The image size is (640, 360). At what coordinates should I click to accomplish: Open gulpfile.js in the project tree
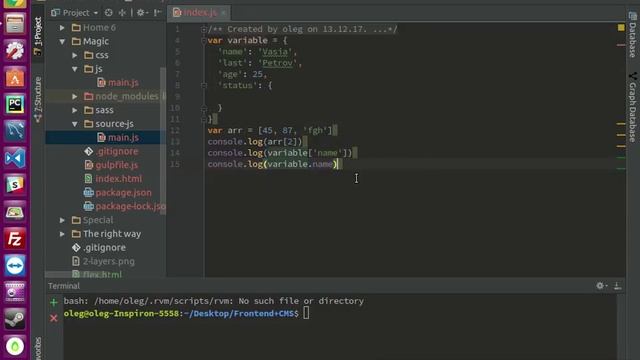[116, 165]
